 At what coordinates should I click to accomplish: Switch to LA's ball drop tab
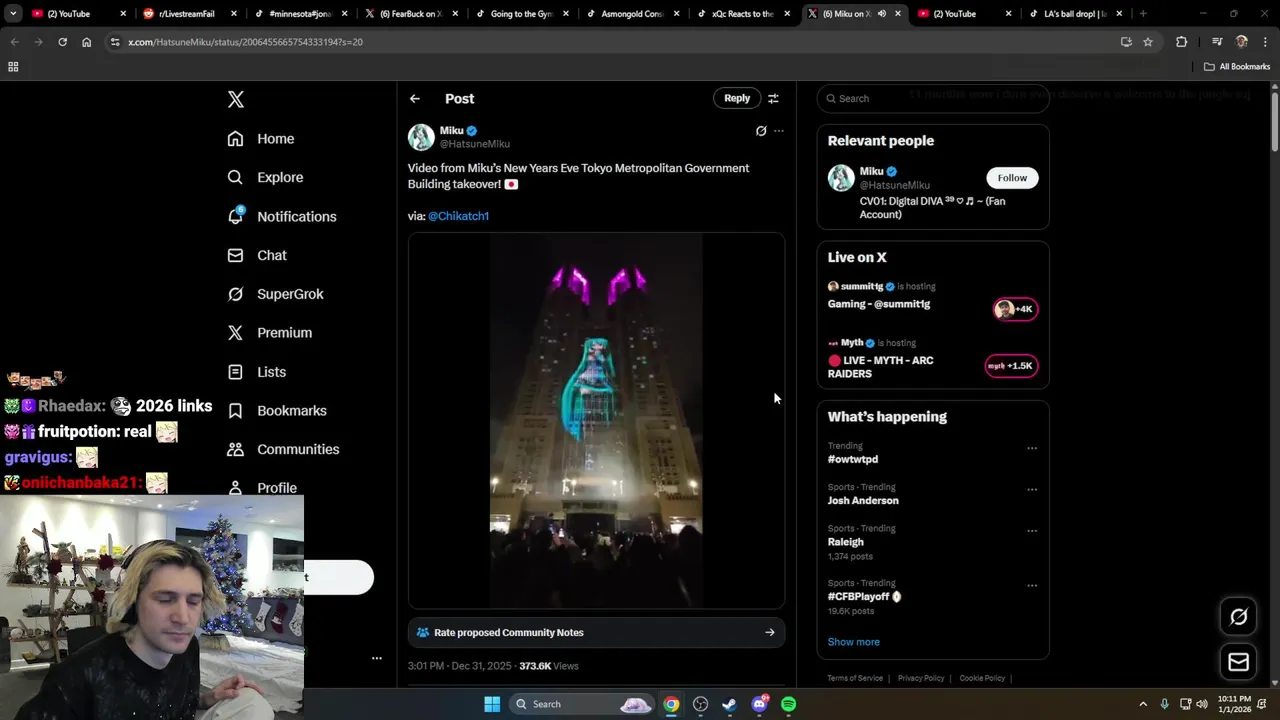(1074, 14)
